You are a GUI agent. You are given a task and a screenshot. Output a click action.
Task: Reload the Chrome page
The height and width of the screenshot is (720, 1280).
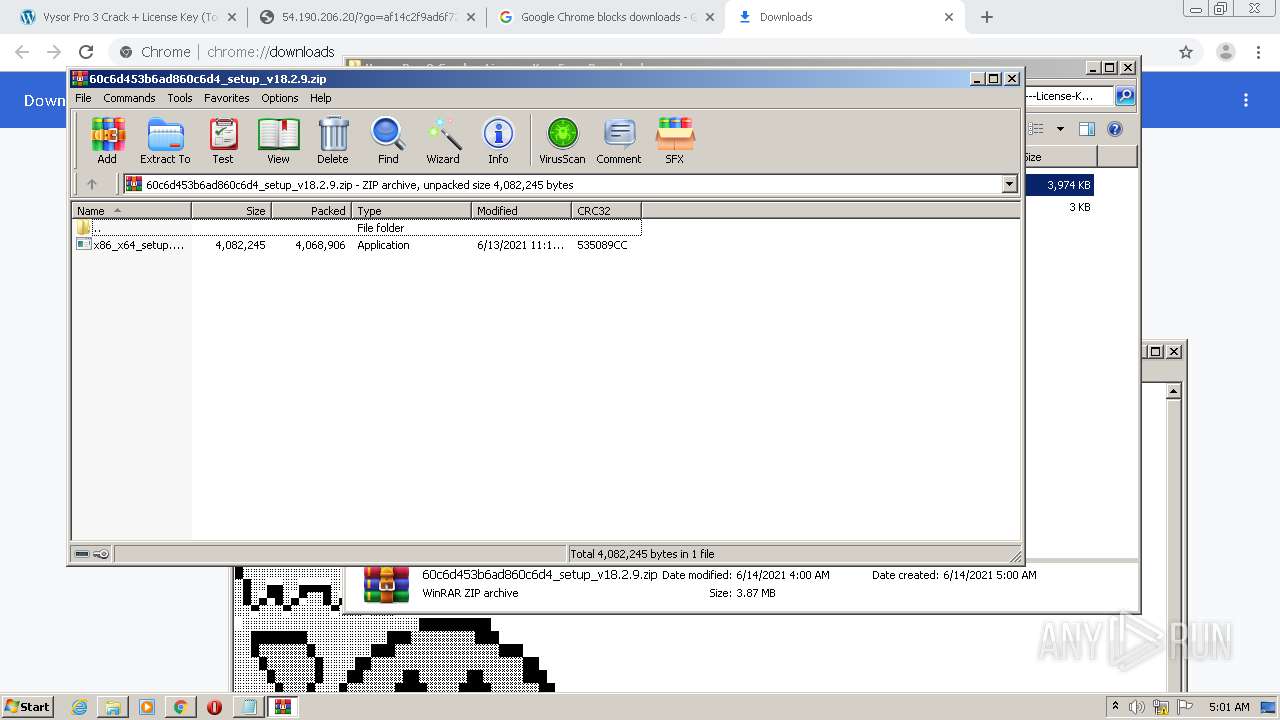click(x=86, y=52)
